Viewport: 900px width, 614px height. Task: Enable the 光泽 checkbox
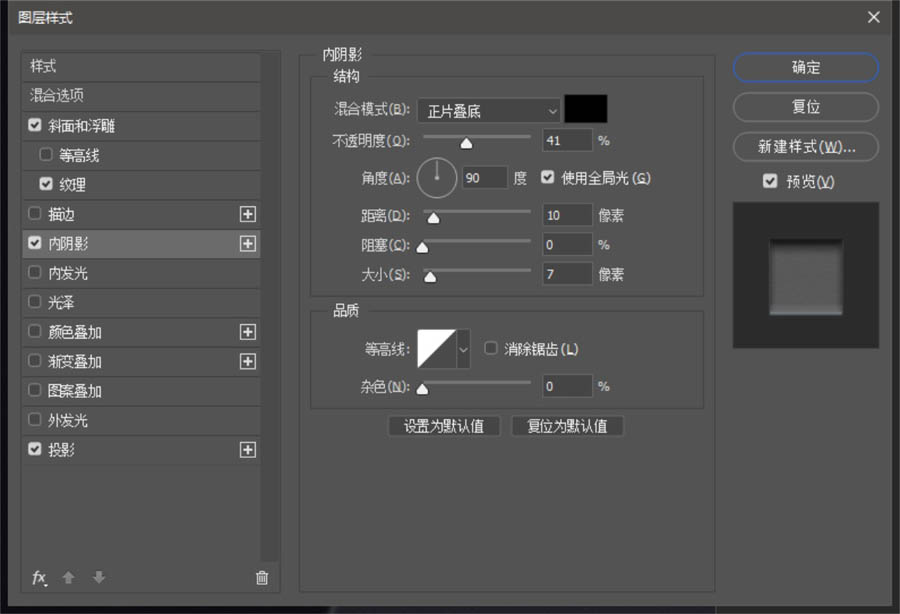click(x=35, y=302)
